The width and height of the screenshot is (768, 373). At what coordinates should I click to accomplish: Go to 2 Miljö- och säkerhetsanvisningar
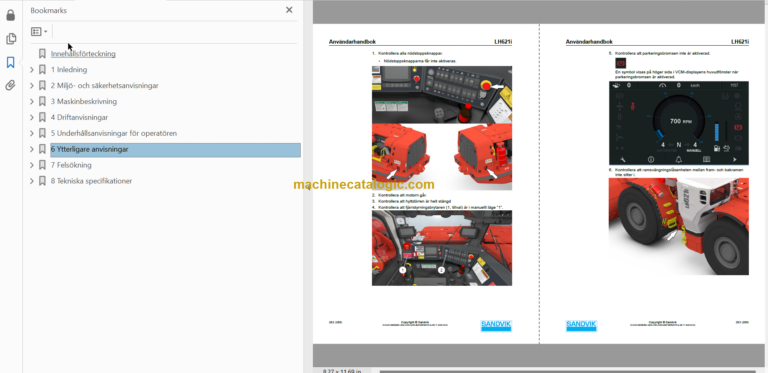tap(104, 86)
